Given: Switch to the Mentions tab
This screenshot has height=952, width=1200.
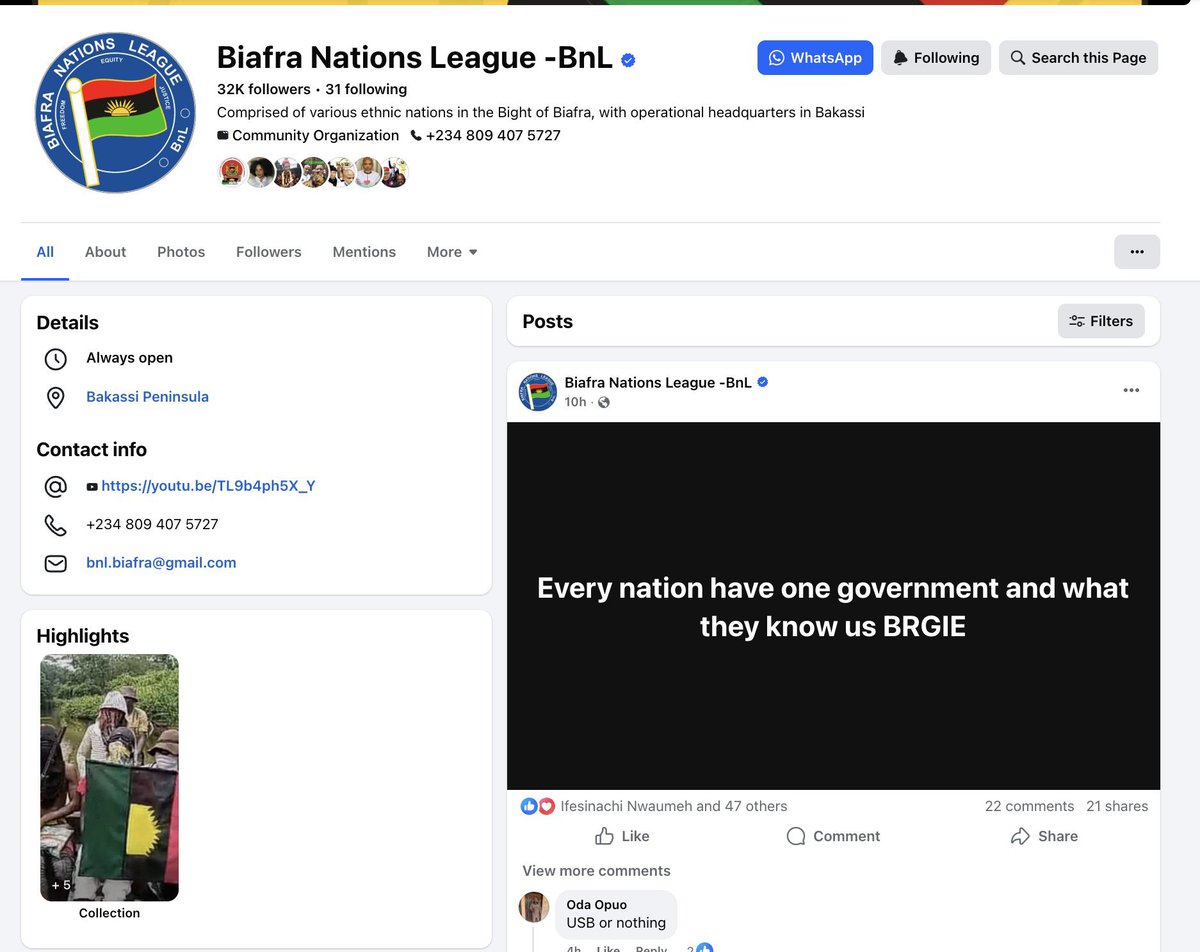Looking at the screenshot, I should point(364,252).
